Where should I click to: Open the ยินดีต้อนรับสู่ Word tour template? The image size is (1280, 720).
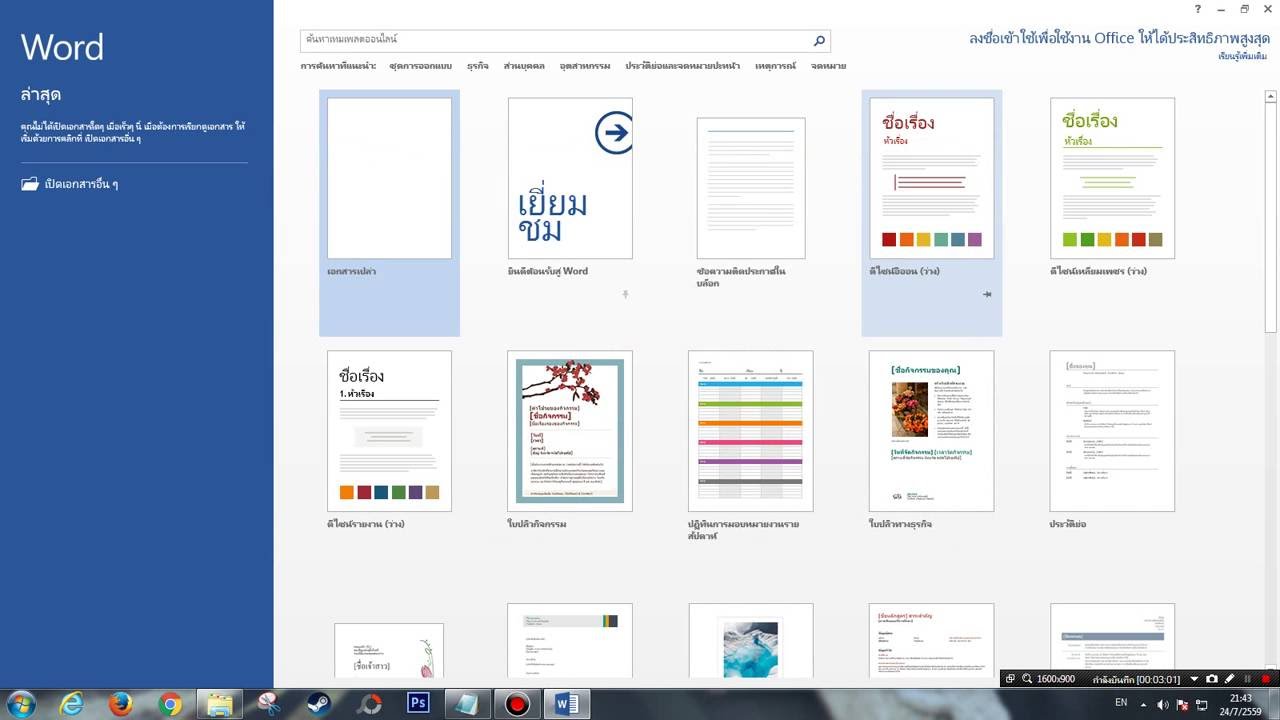(570, 178)
